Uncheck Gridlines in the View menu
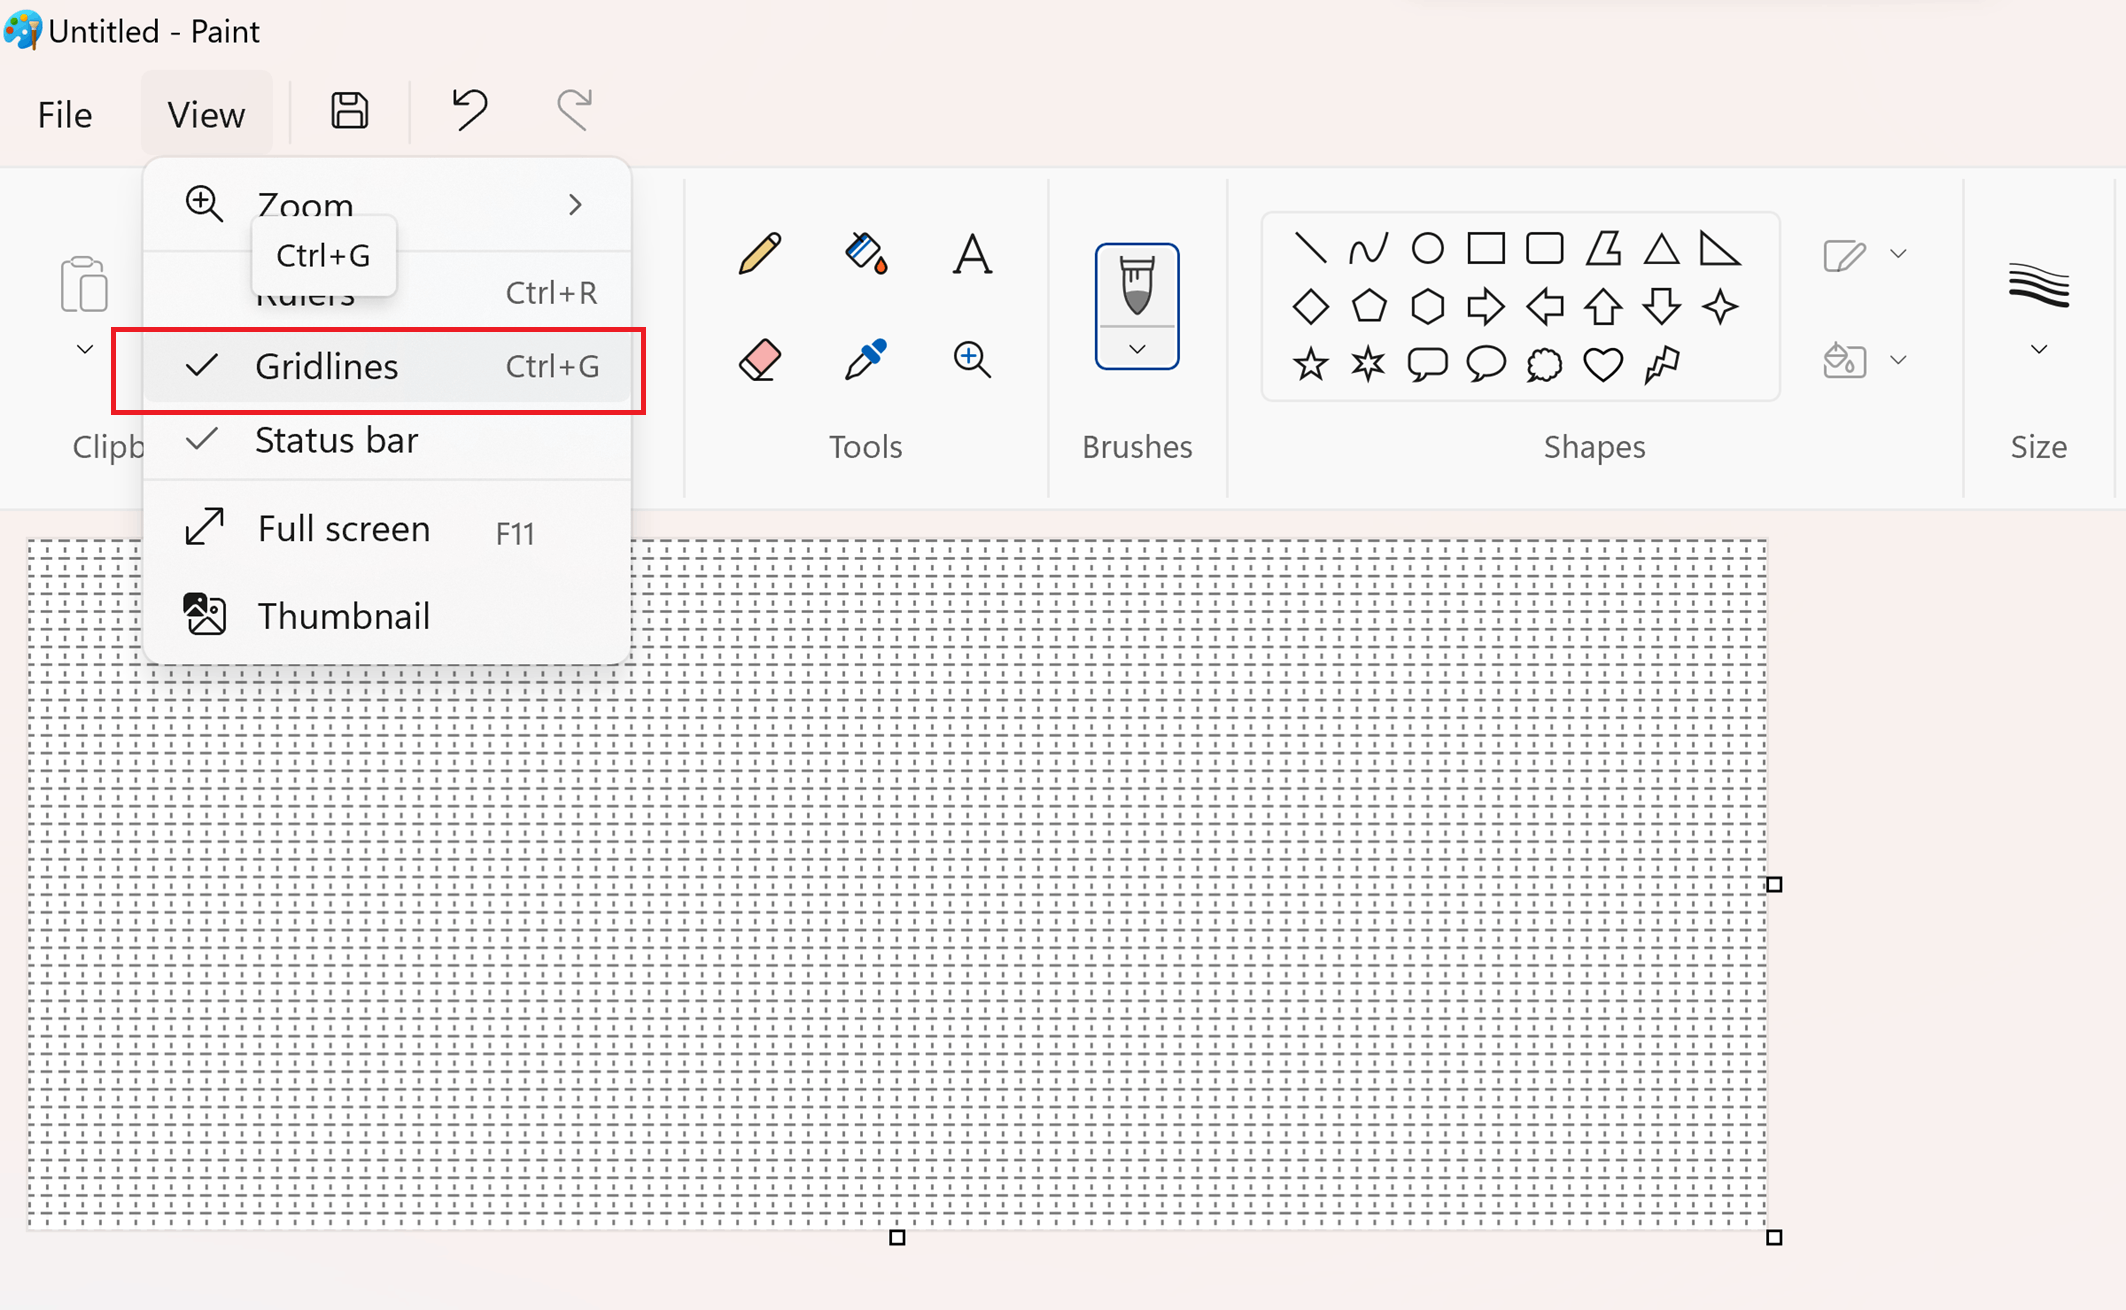 point(388,367)
